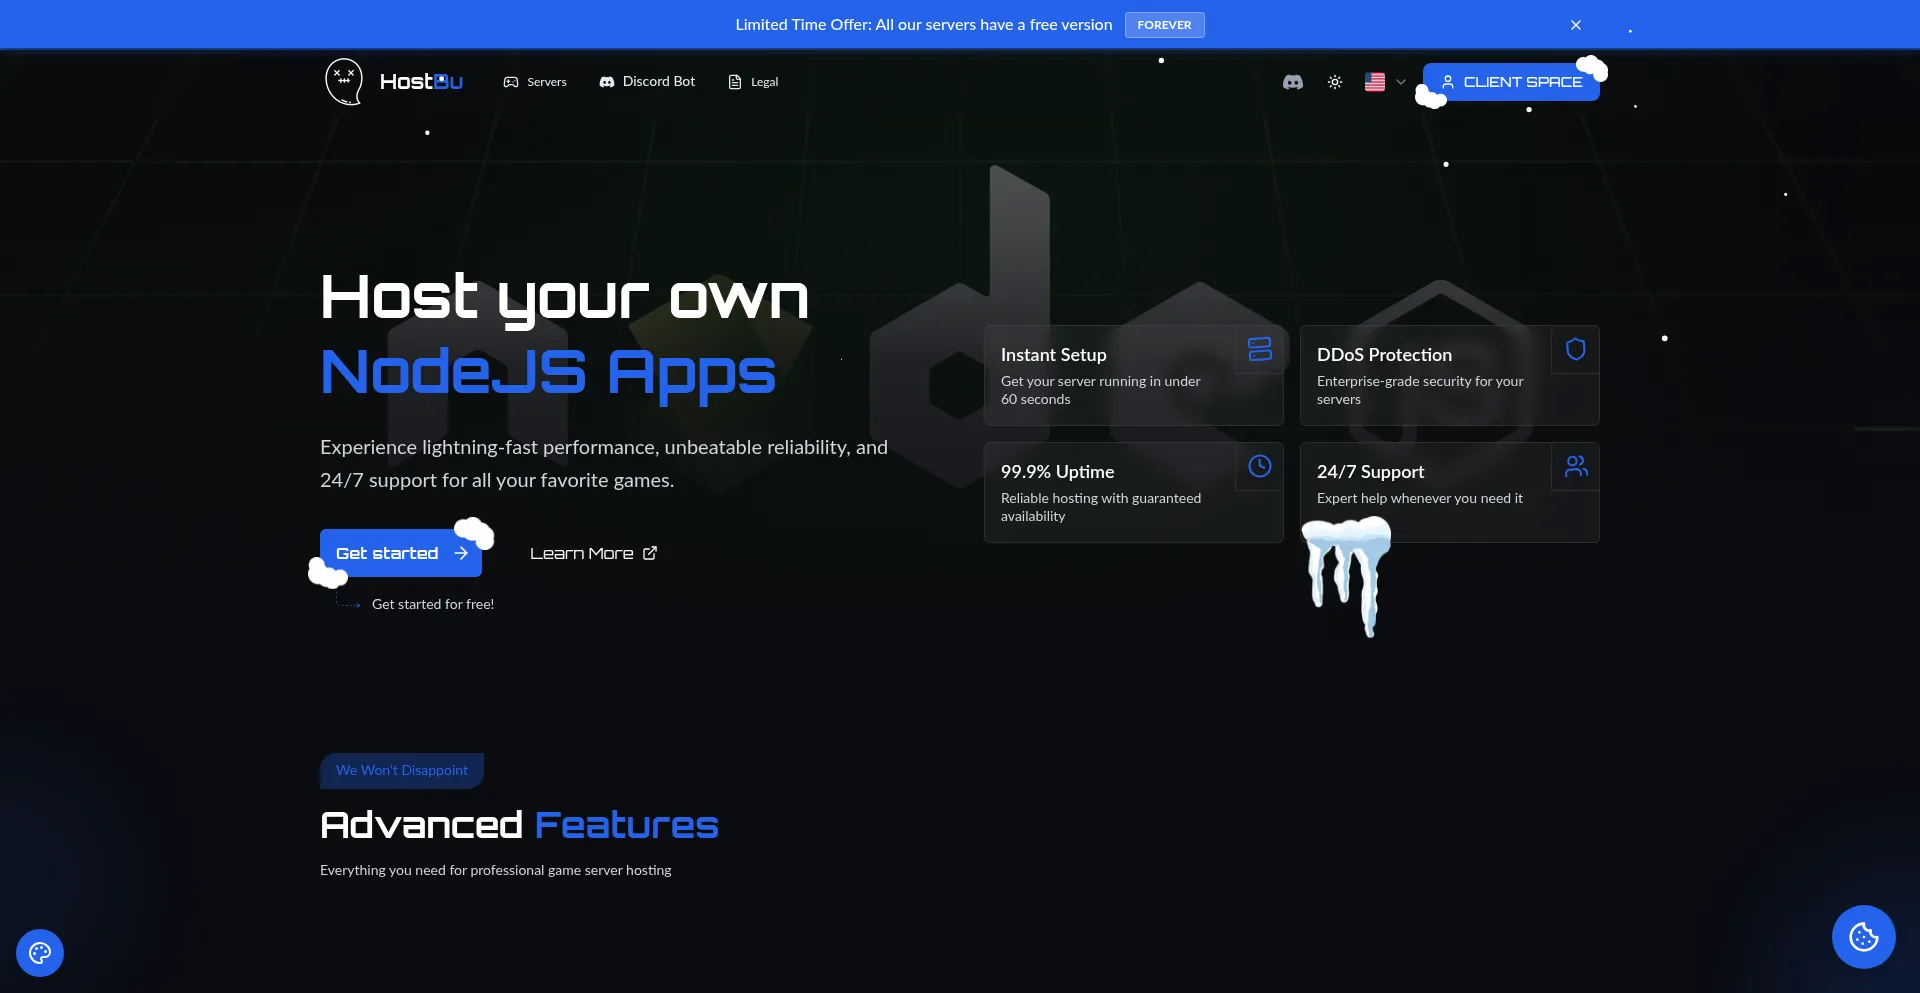Open the Servers menu
Image resolution: width=1920 pixels, height=993 pixels.
(x=535, y=82)
